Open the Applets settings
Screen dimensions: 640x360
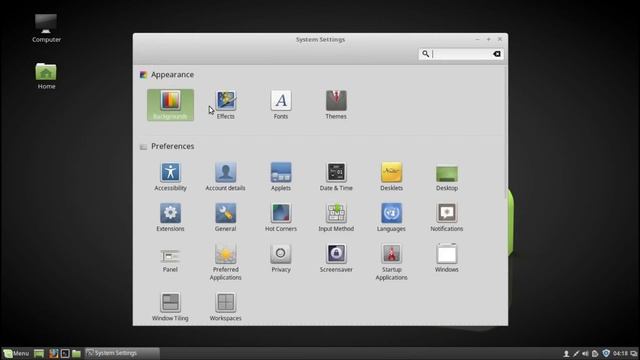click(281, 177)
